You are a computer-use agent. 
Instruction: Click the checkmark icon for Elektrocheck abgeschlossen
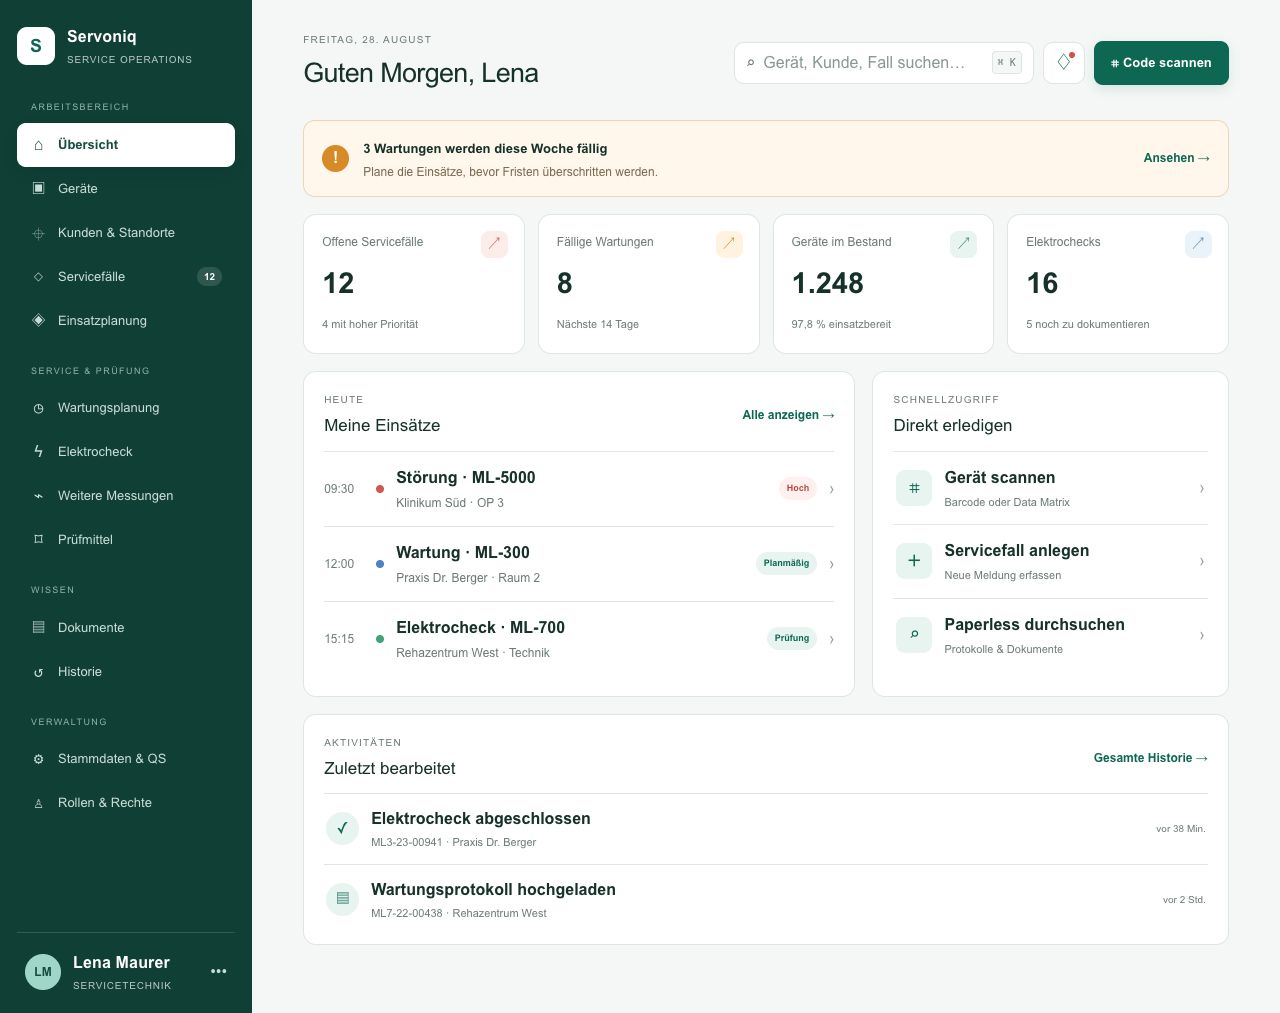[x=342, y=828]
